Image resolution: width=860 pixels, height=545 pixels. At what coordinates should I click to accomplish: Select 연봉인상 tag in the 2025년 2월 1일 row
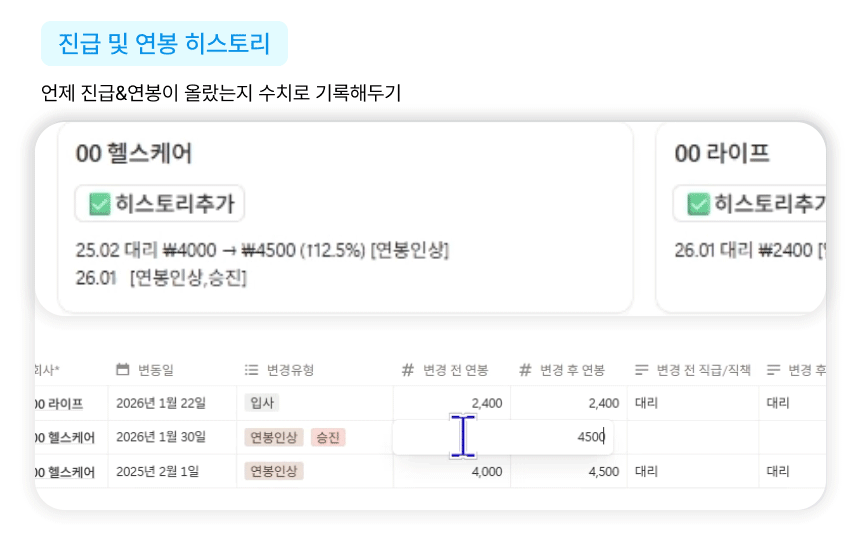tap(274, 471)
